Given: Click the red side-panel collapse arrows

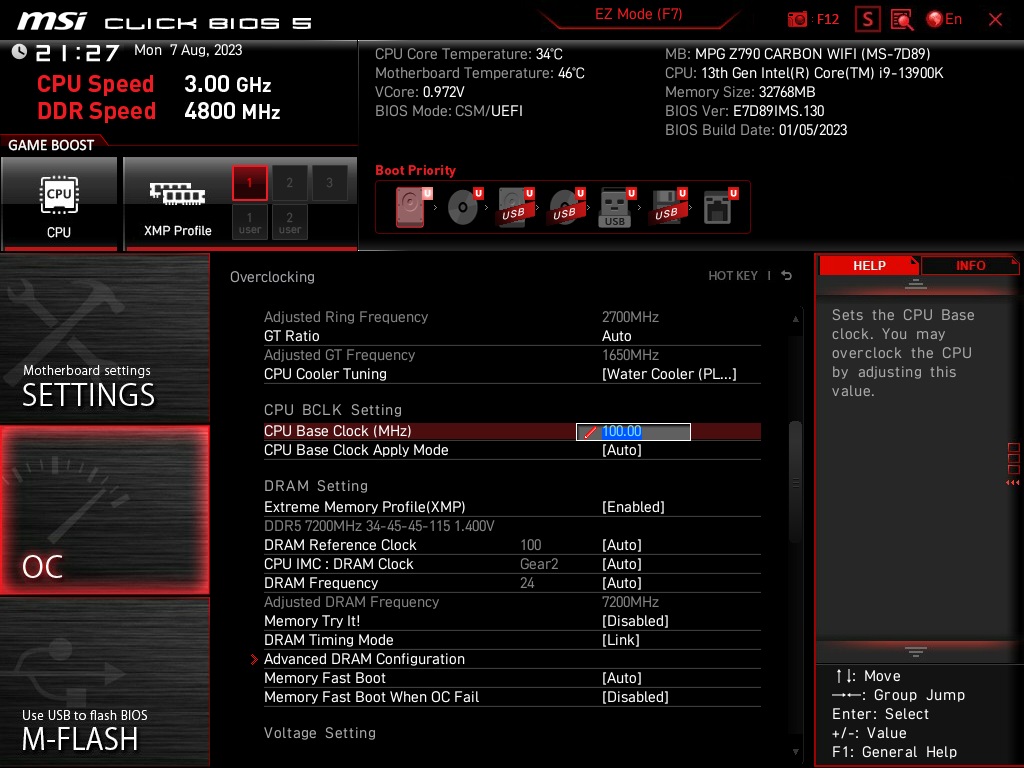Looking at the screenshot, I should tap(1013, 483).
